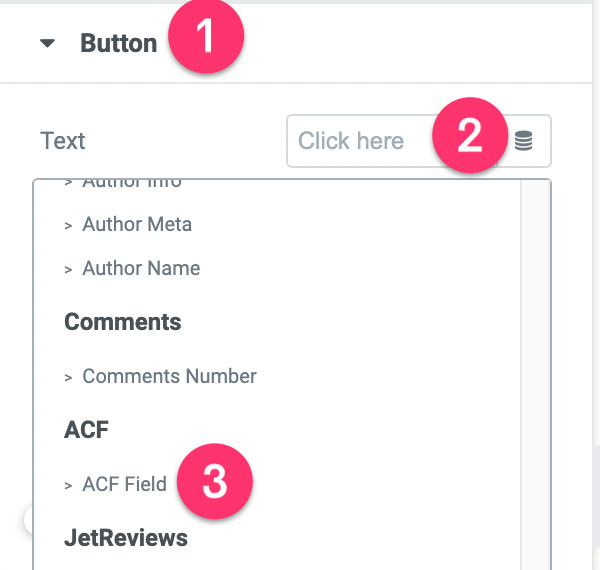Select Author Name from the list
Image resolution: width=600 pixels, height=570 pixels.
pyautogui.click(x=140, y=268)
